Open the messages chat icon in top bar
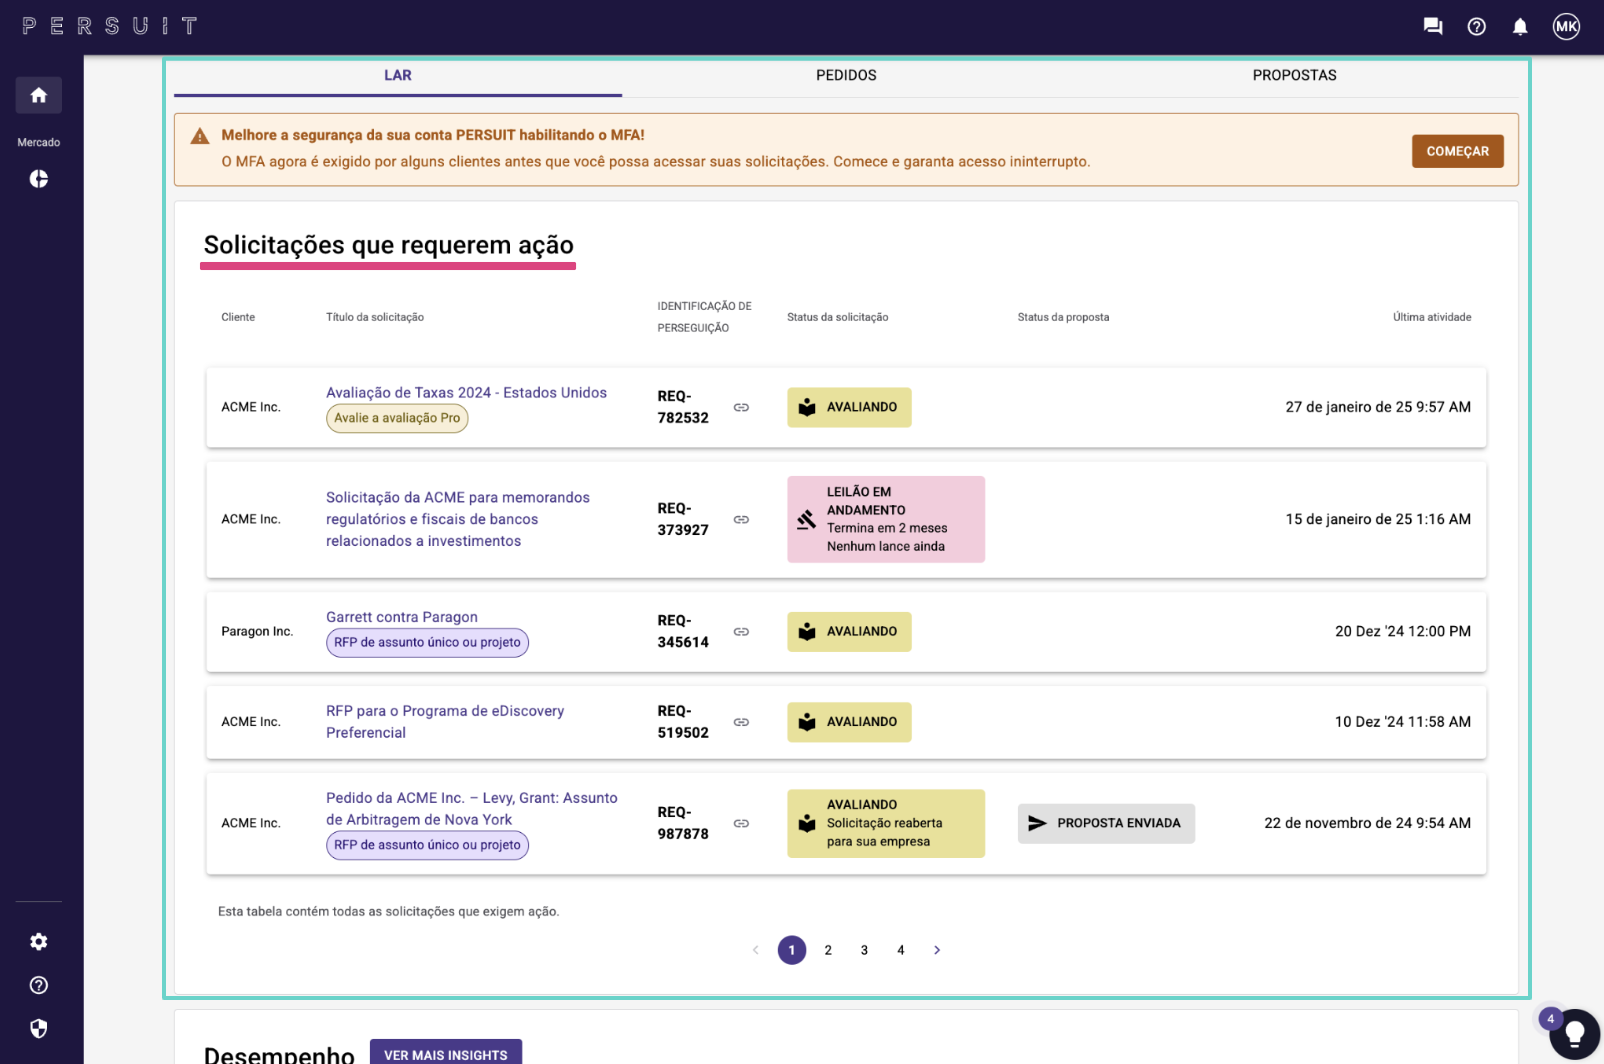1604x1064 pixels. (1433, 27)
